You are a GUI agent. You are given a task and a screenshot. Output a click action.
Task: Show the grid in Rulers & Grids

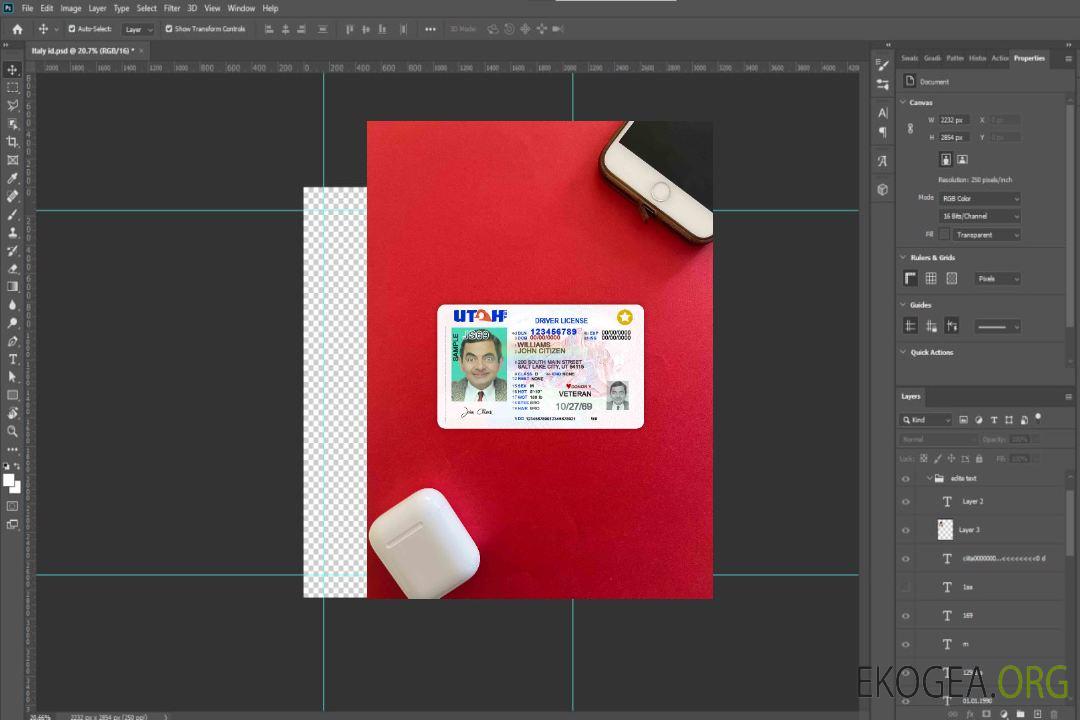[931, 279]
